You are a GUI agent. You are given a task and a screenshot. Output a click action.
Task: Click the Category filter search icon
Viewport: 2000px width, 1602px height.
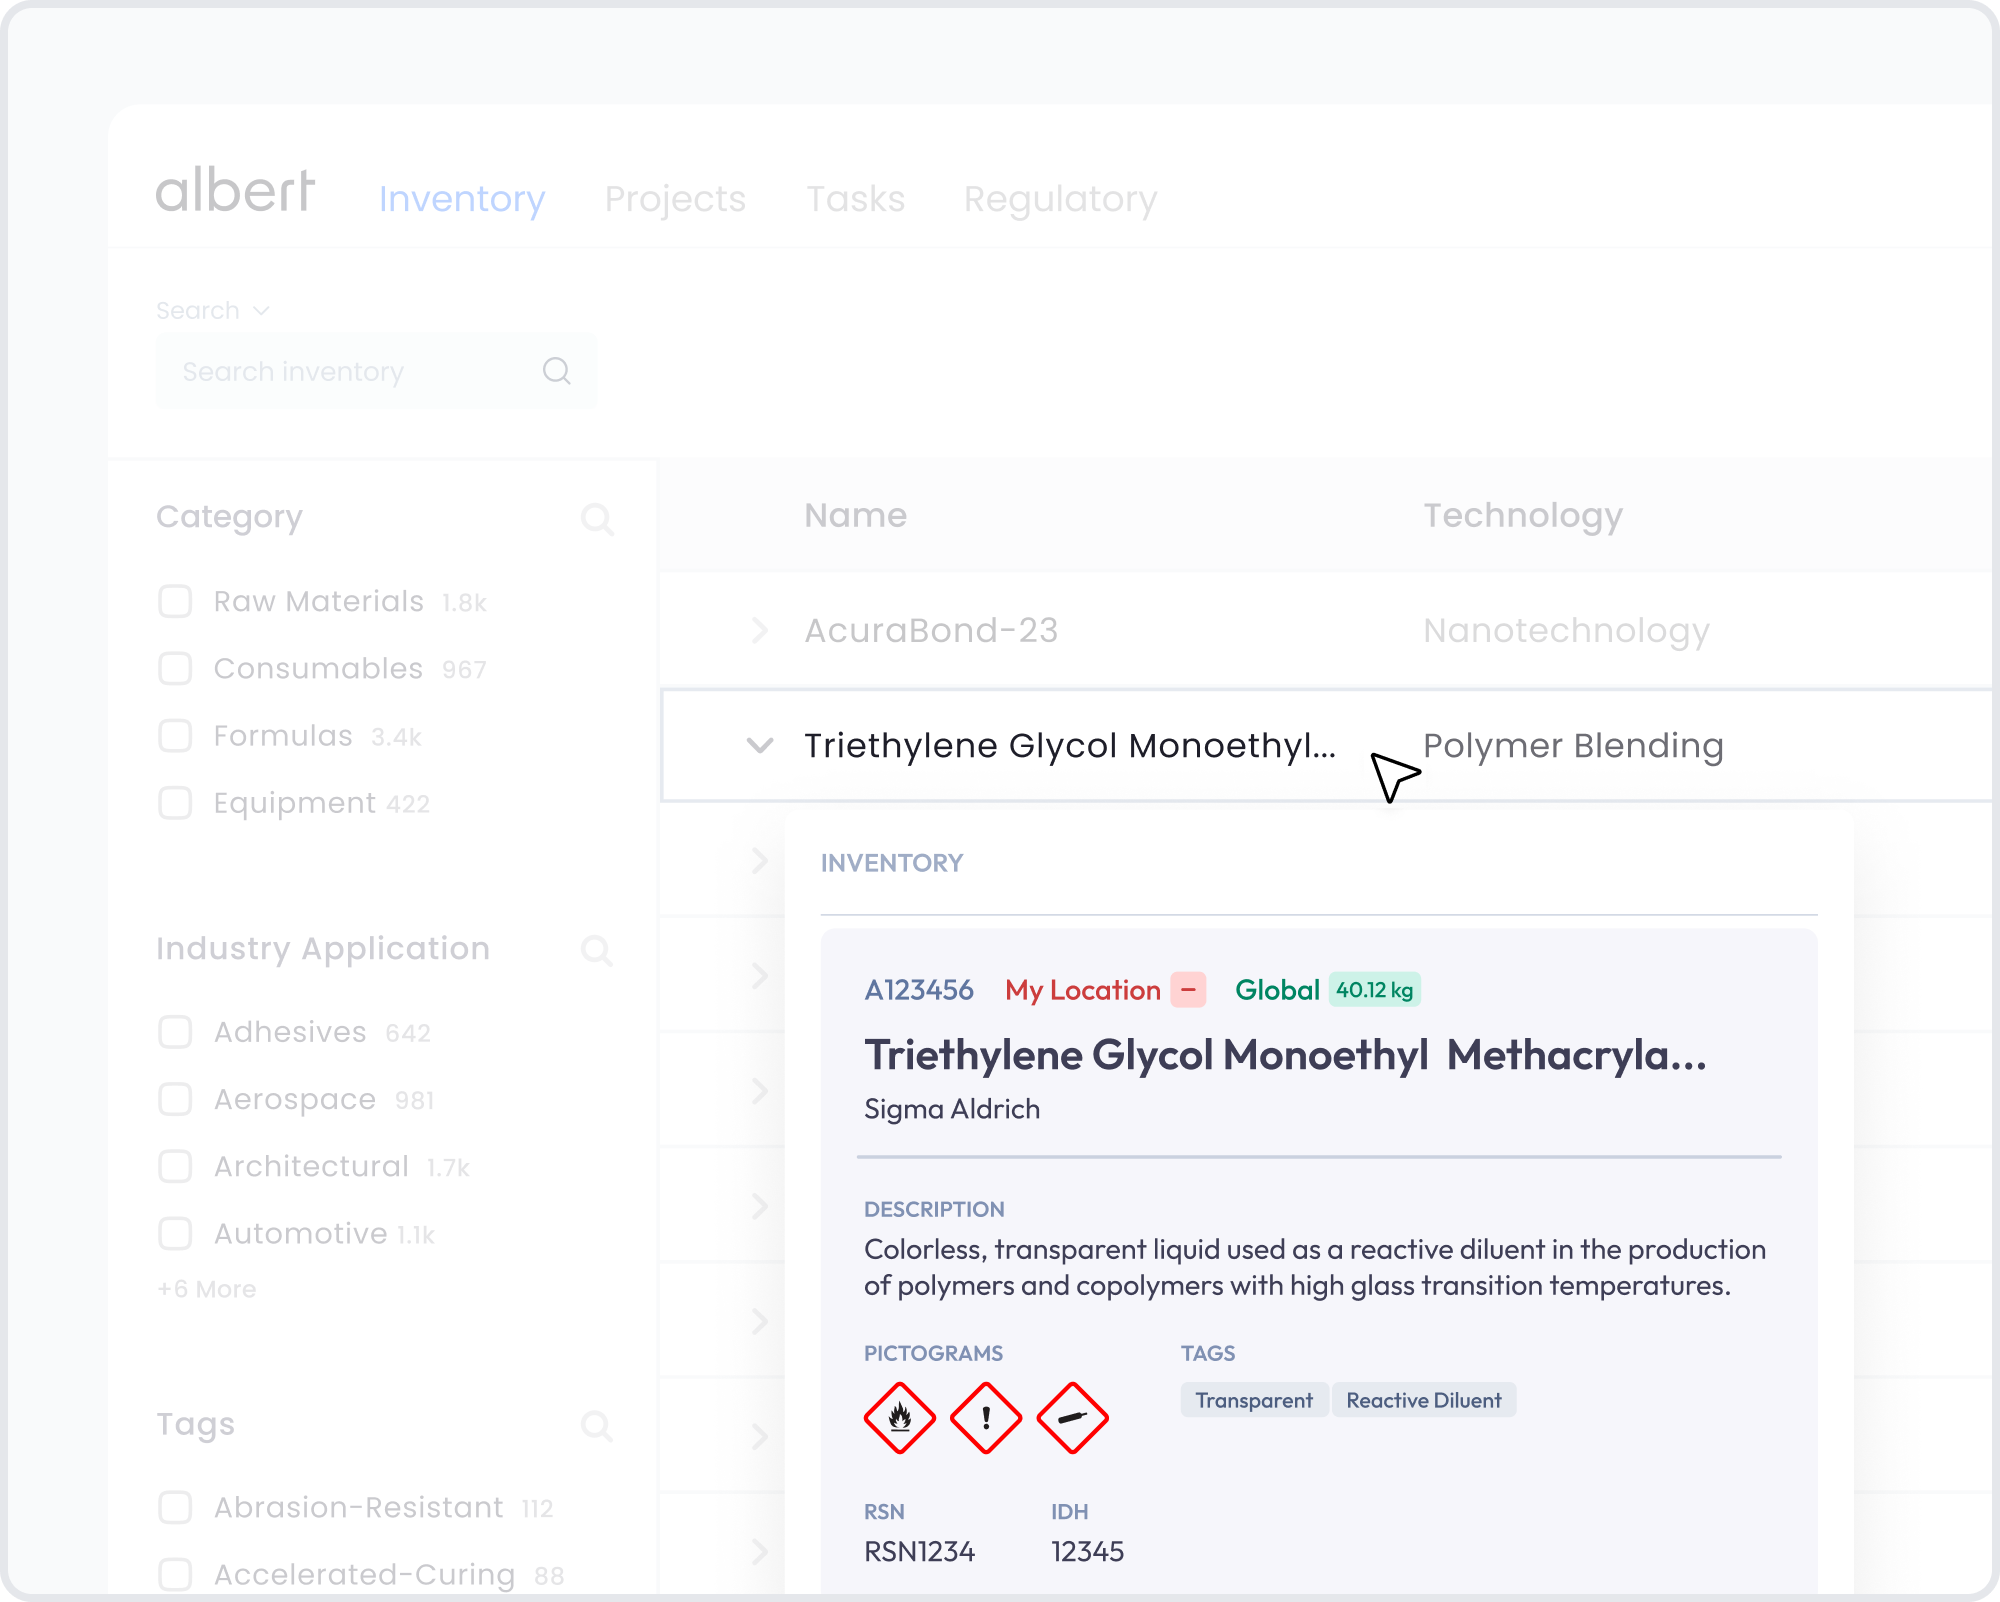tap(597, 519)
